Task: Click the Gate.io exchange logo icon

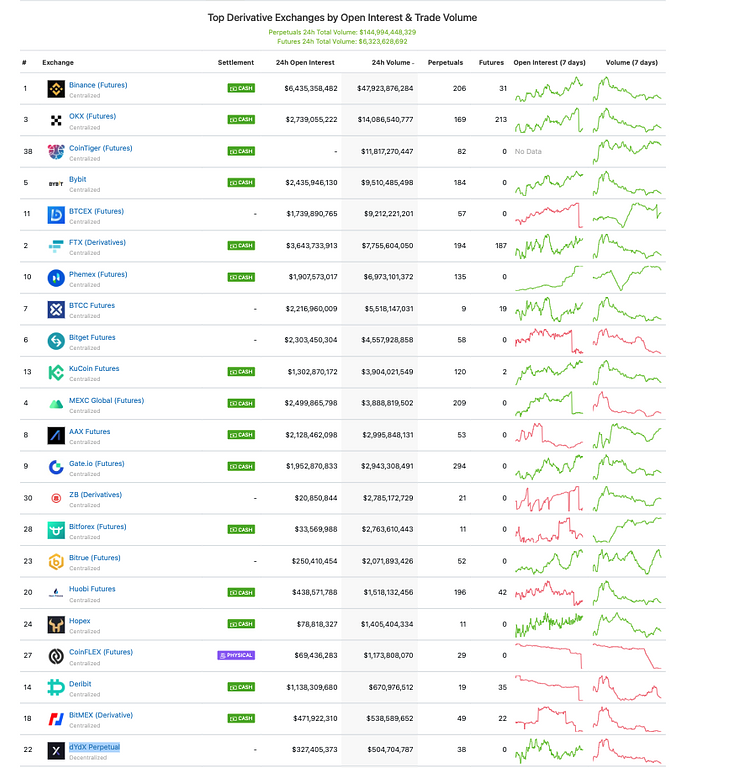Action: point(56,467)
